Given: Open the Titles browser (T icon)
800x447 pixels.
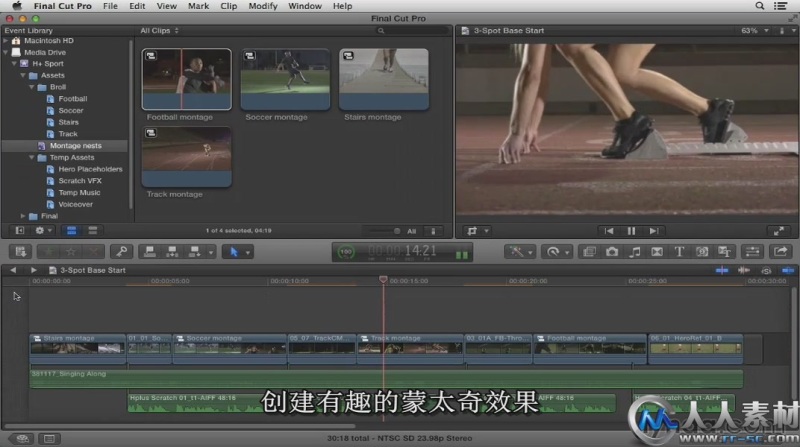Looking at the screenshot, I should [680, 252].
